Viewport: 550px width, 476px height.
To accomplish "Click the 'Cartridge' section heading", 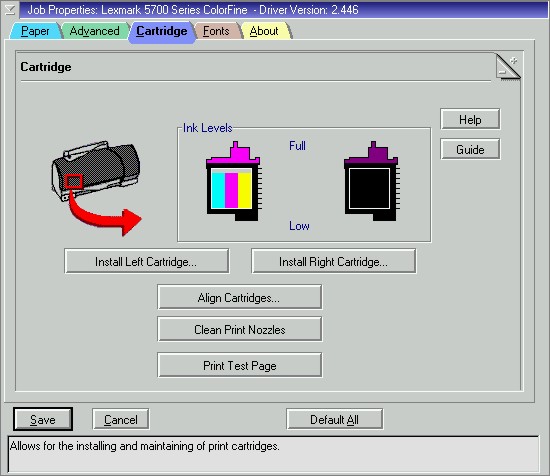I will coord(46,67).
